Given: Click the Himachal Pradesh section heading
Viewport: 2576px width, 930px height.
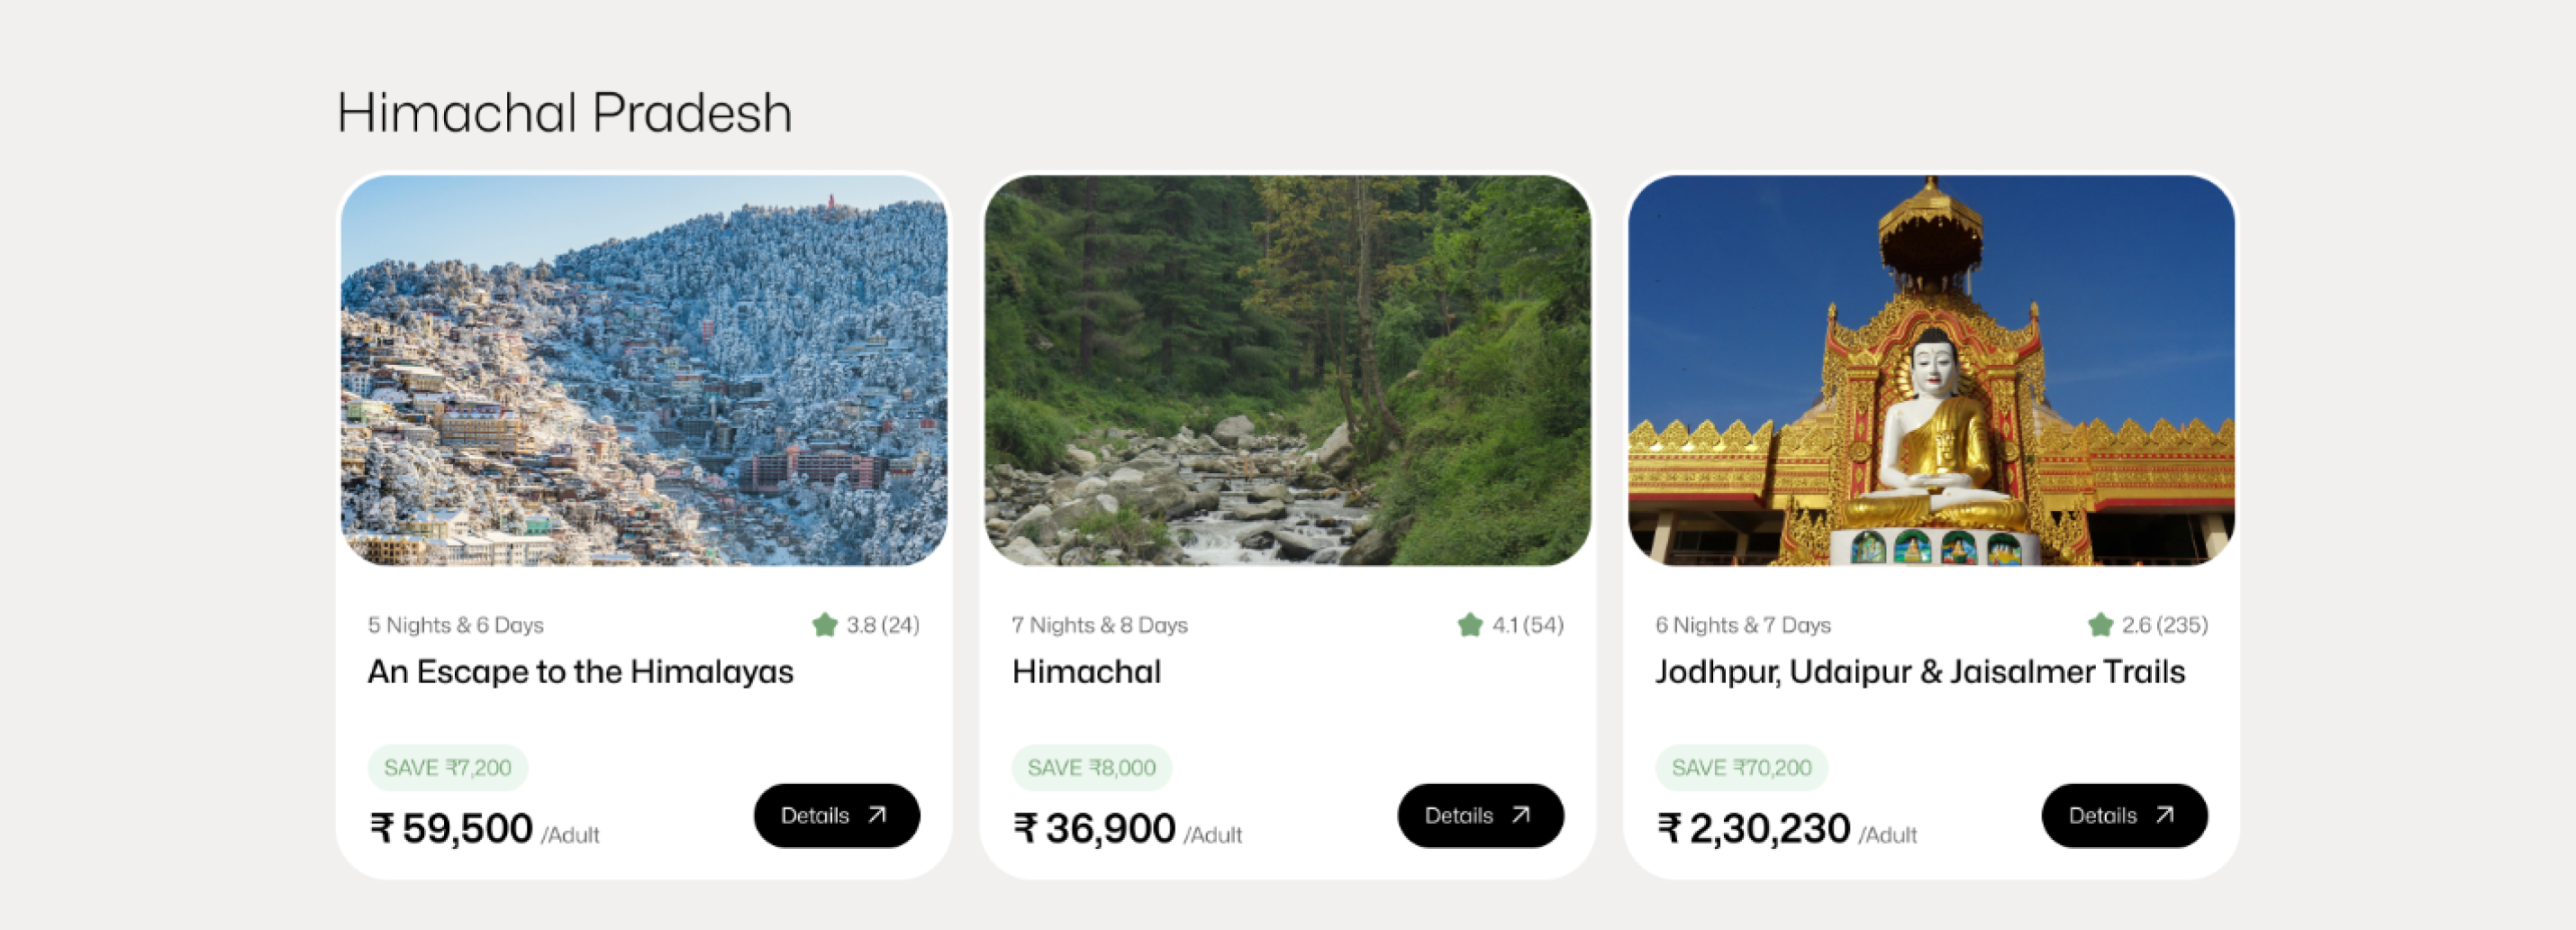Looking at the screenshot, I should 564,112.
